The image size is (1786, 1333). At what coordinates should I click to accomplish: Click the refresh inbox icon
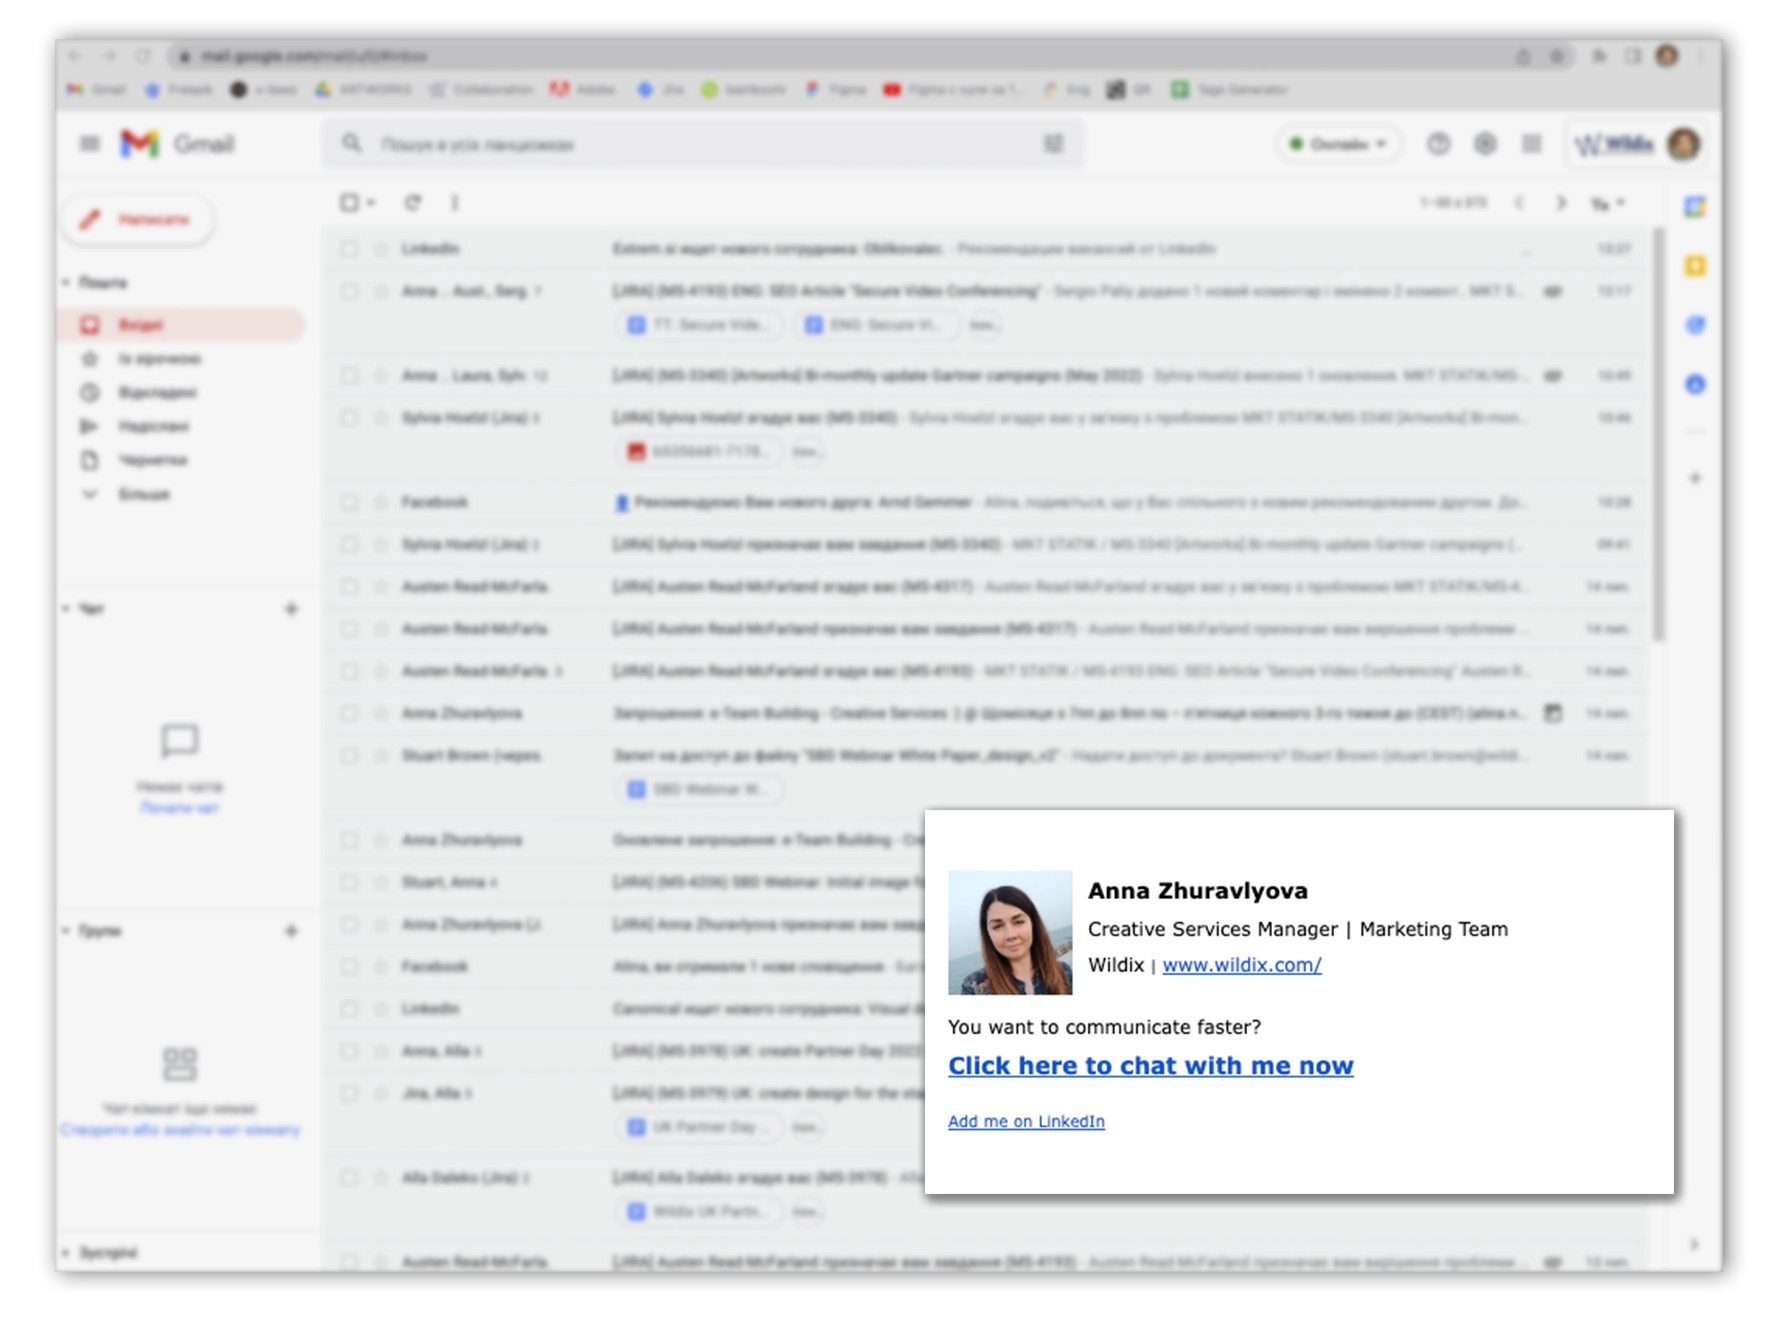coord(412,203)
